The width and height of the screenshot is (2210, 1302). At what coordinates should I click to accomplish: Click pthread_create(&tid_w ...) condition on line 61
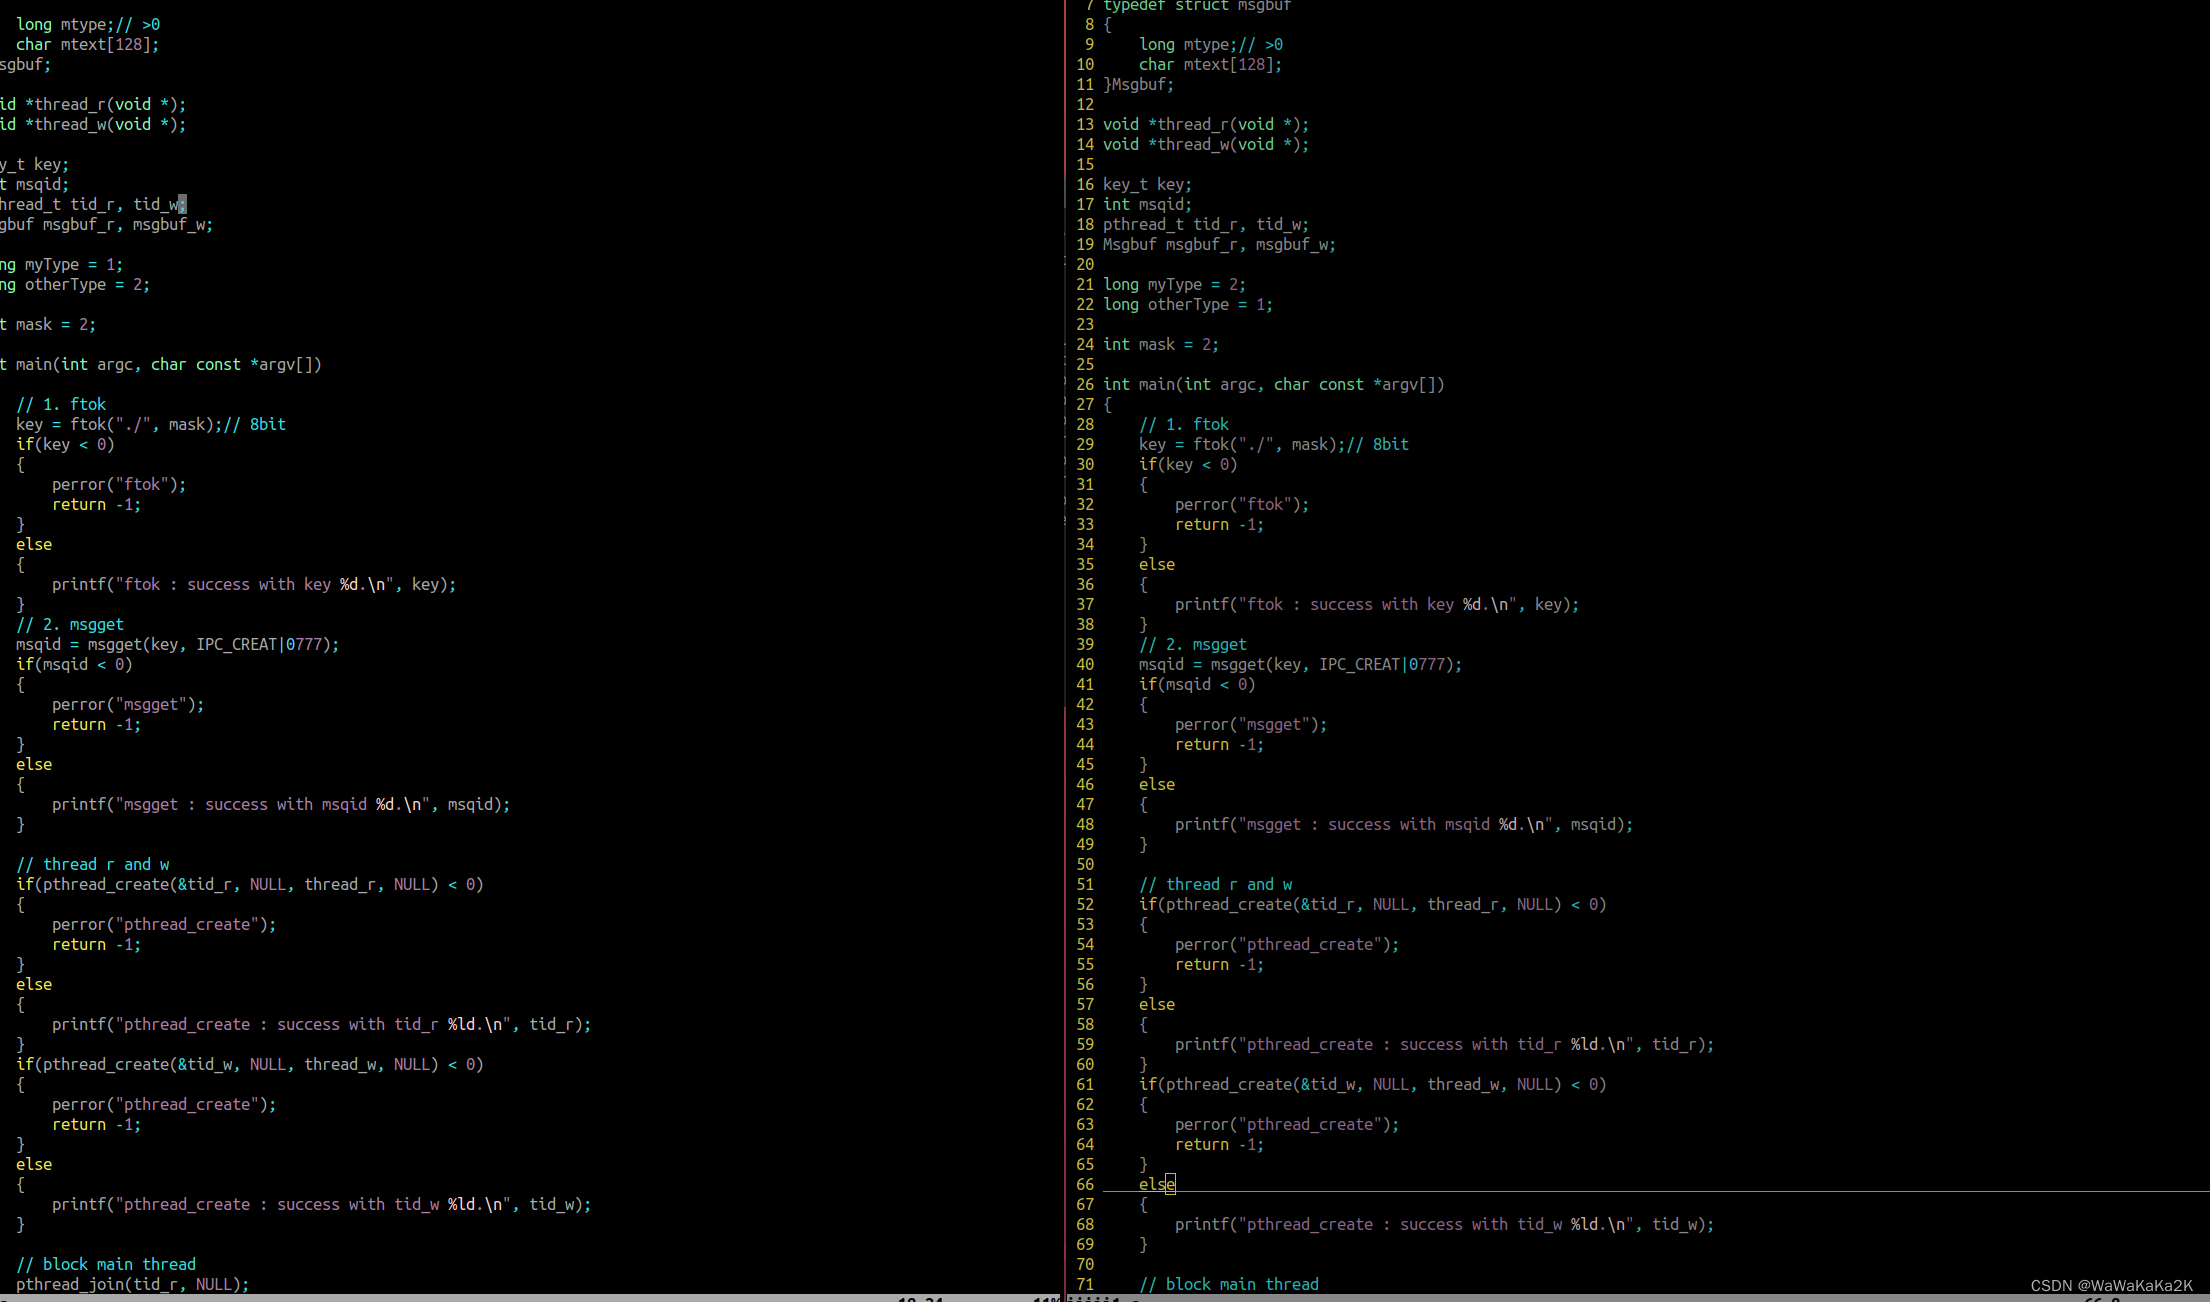click(x=1372, y=1085)
